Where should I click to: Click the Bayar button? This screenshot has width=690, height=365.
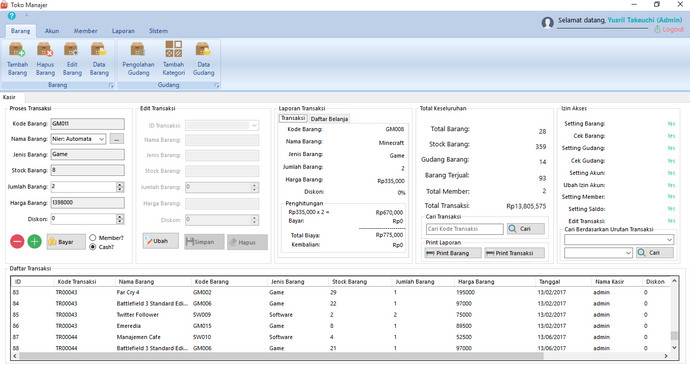pos(66,242)
